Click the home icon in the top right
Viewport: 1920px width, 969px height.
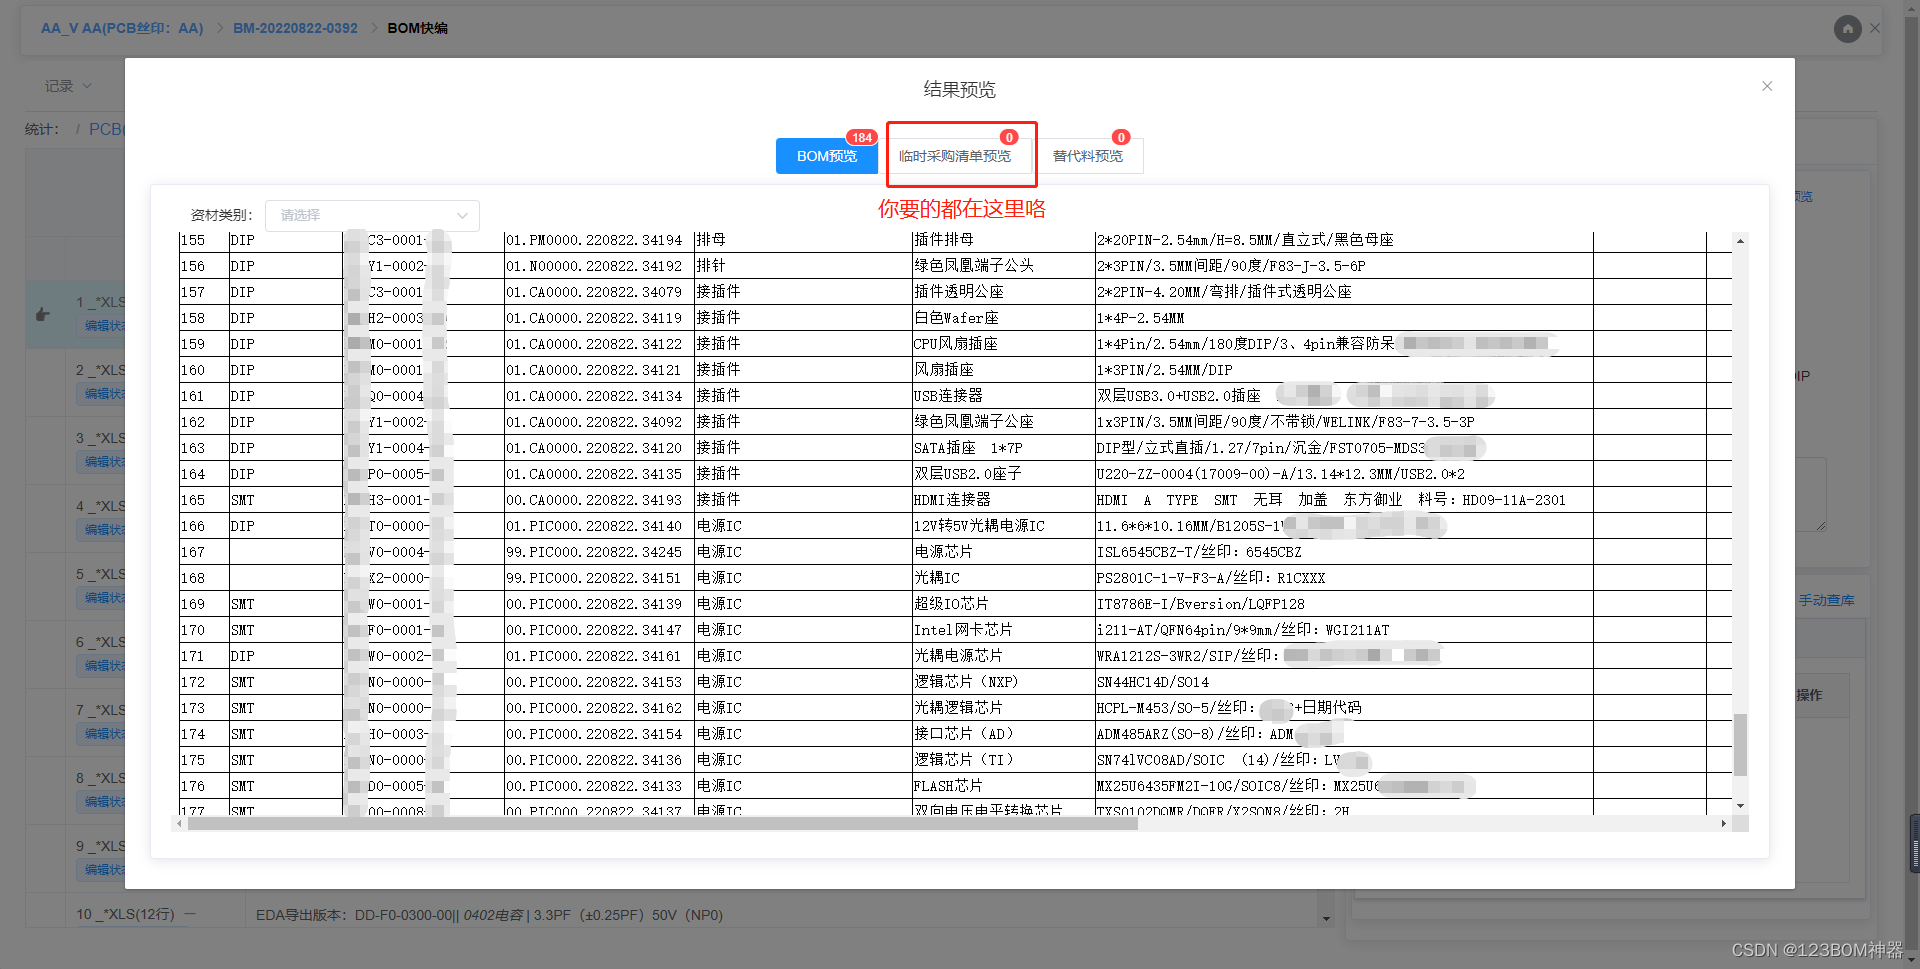click(1847, 29)
